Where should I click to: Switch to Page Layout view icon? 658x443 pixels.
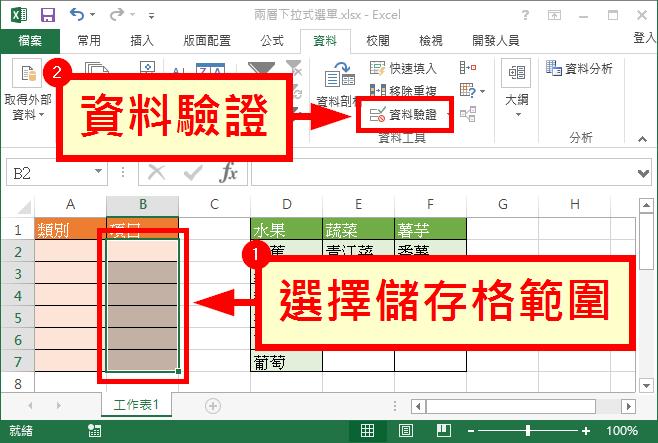(x=405, y=430)
